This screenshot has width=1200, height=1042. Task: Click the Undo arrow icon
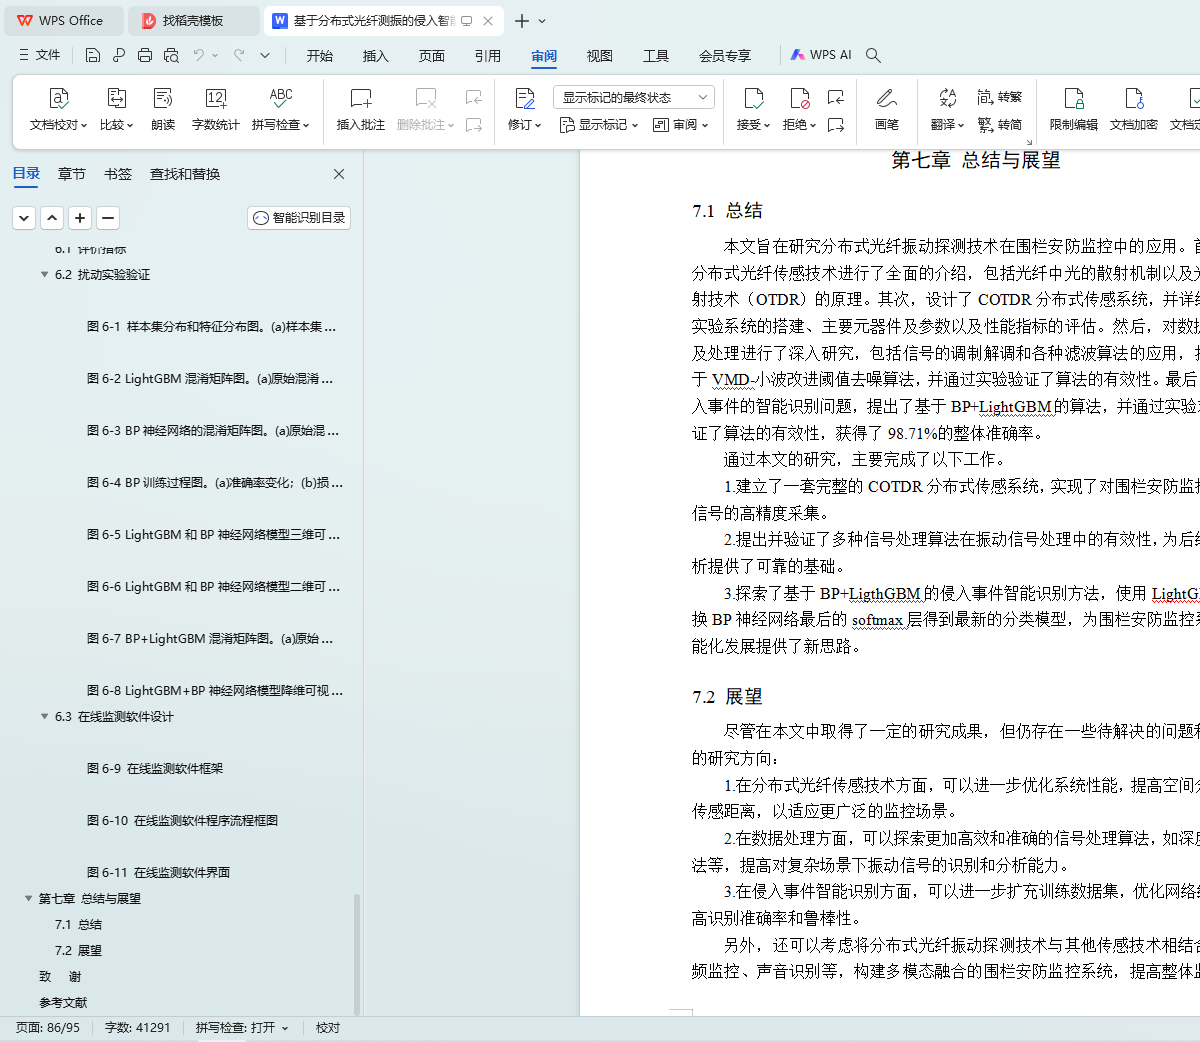[x=199, y=55]
